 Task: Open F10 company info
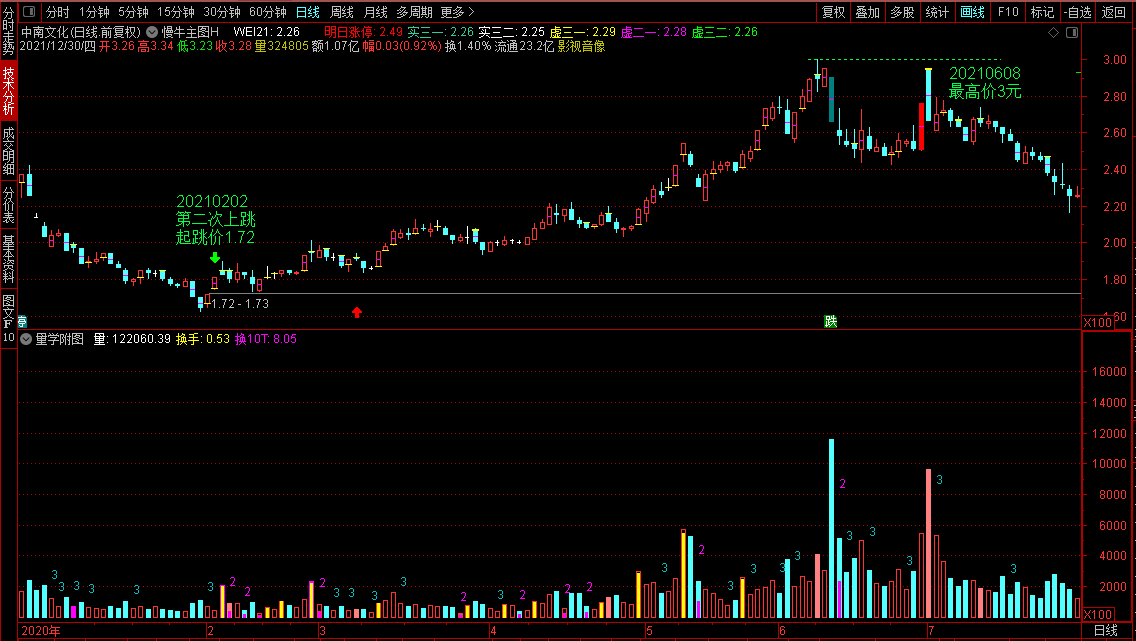click(1008, 12)
